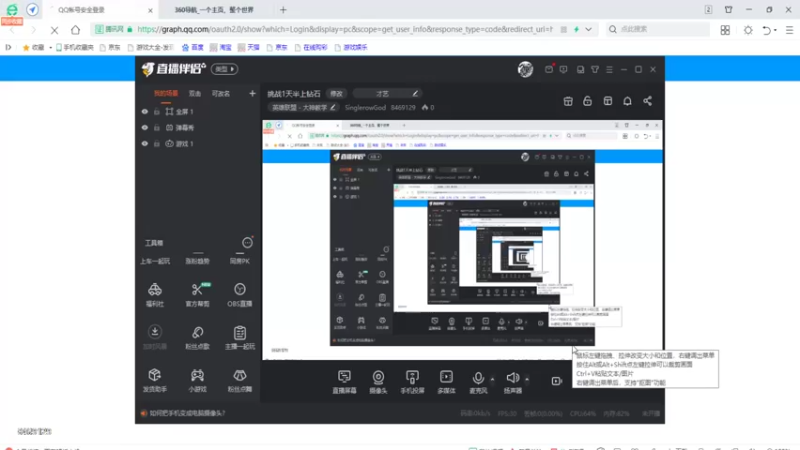Open the 同屏PK toolbox shortcut
The image size is (800, 450).
pyautogui.click(x=240, y=261)
